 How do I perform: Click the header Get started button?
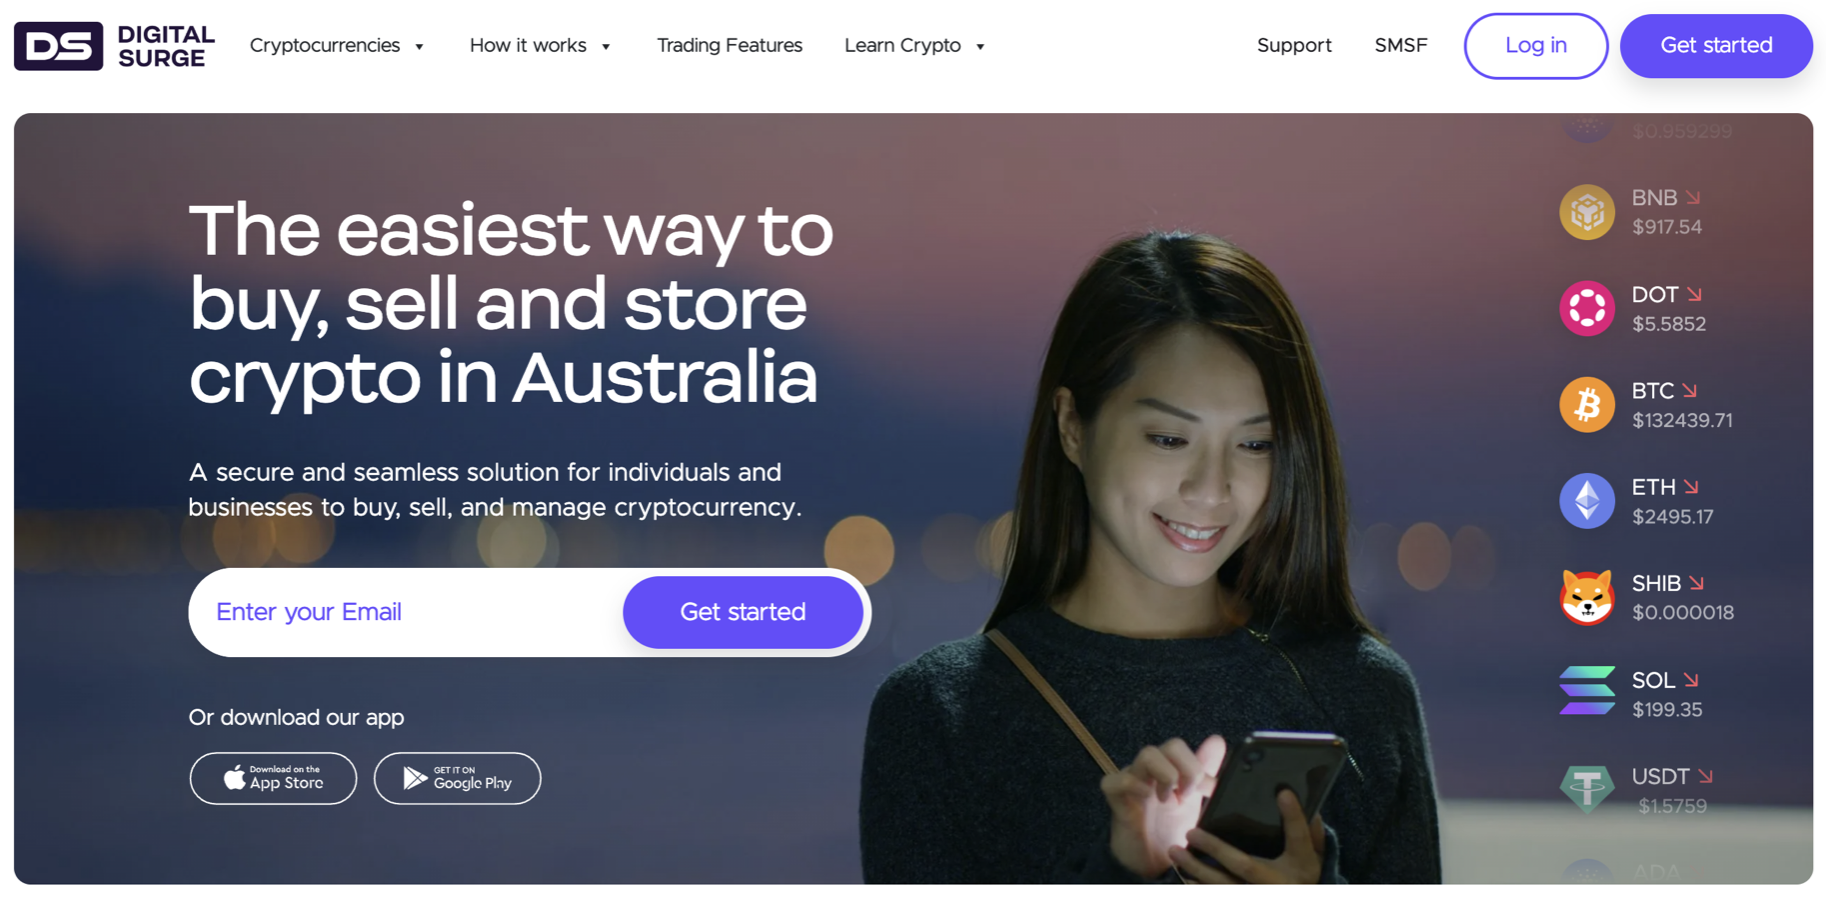tap(1716, 46)
